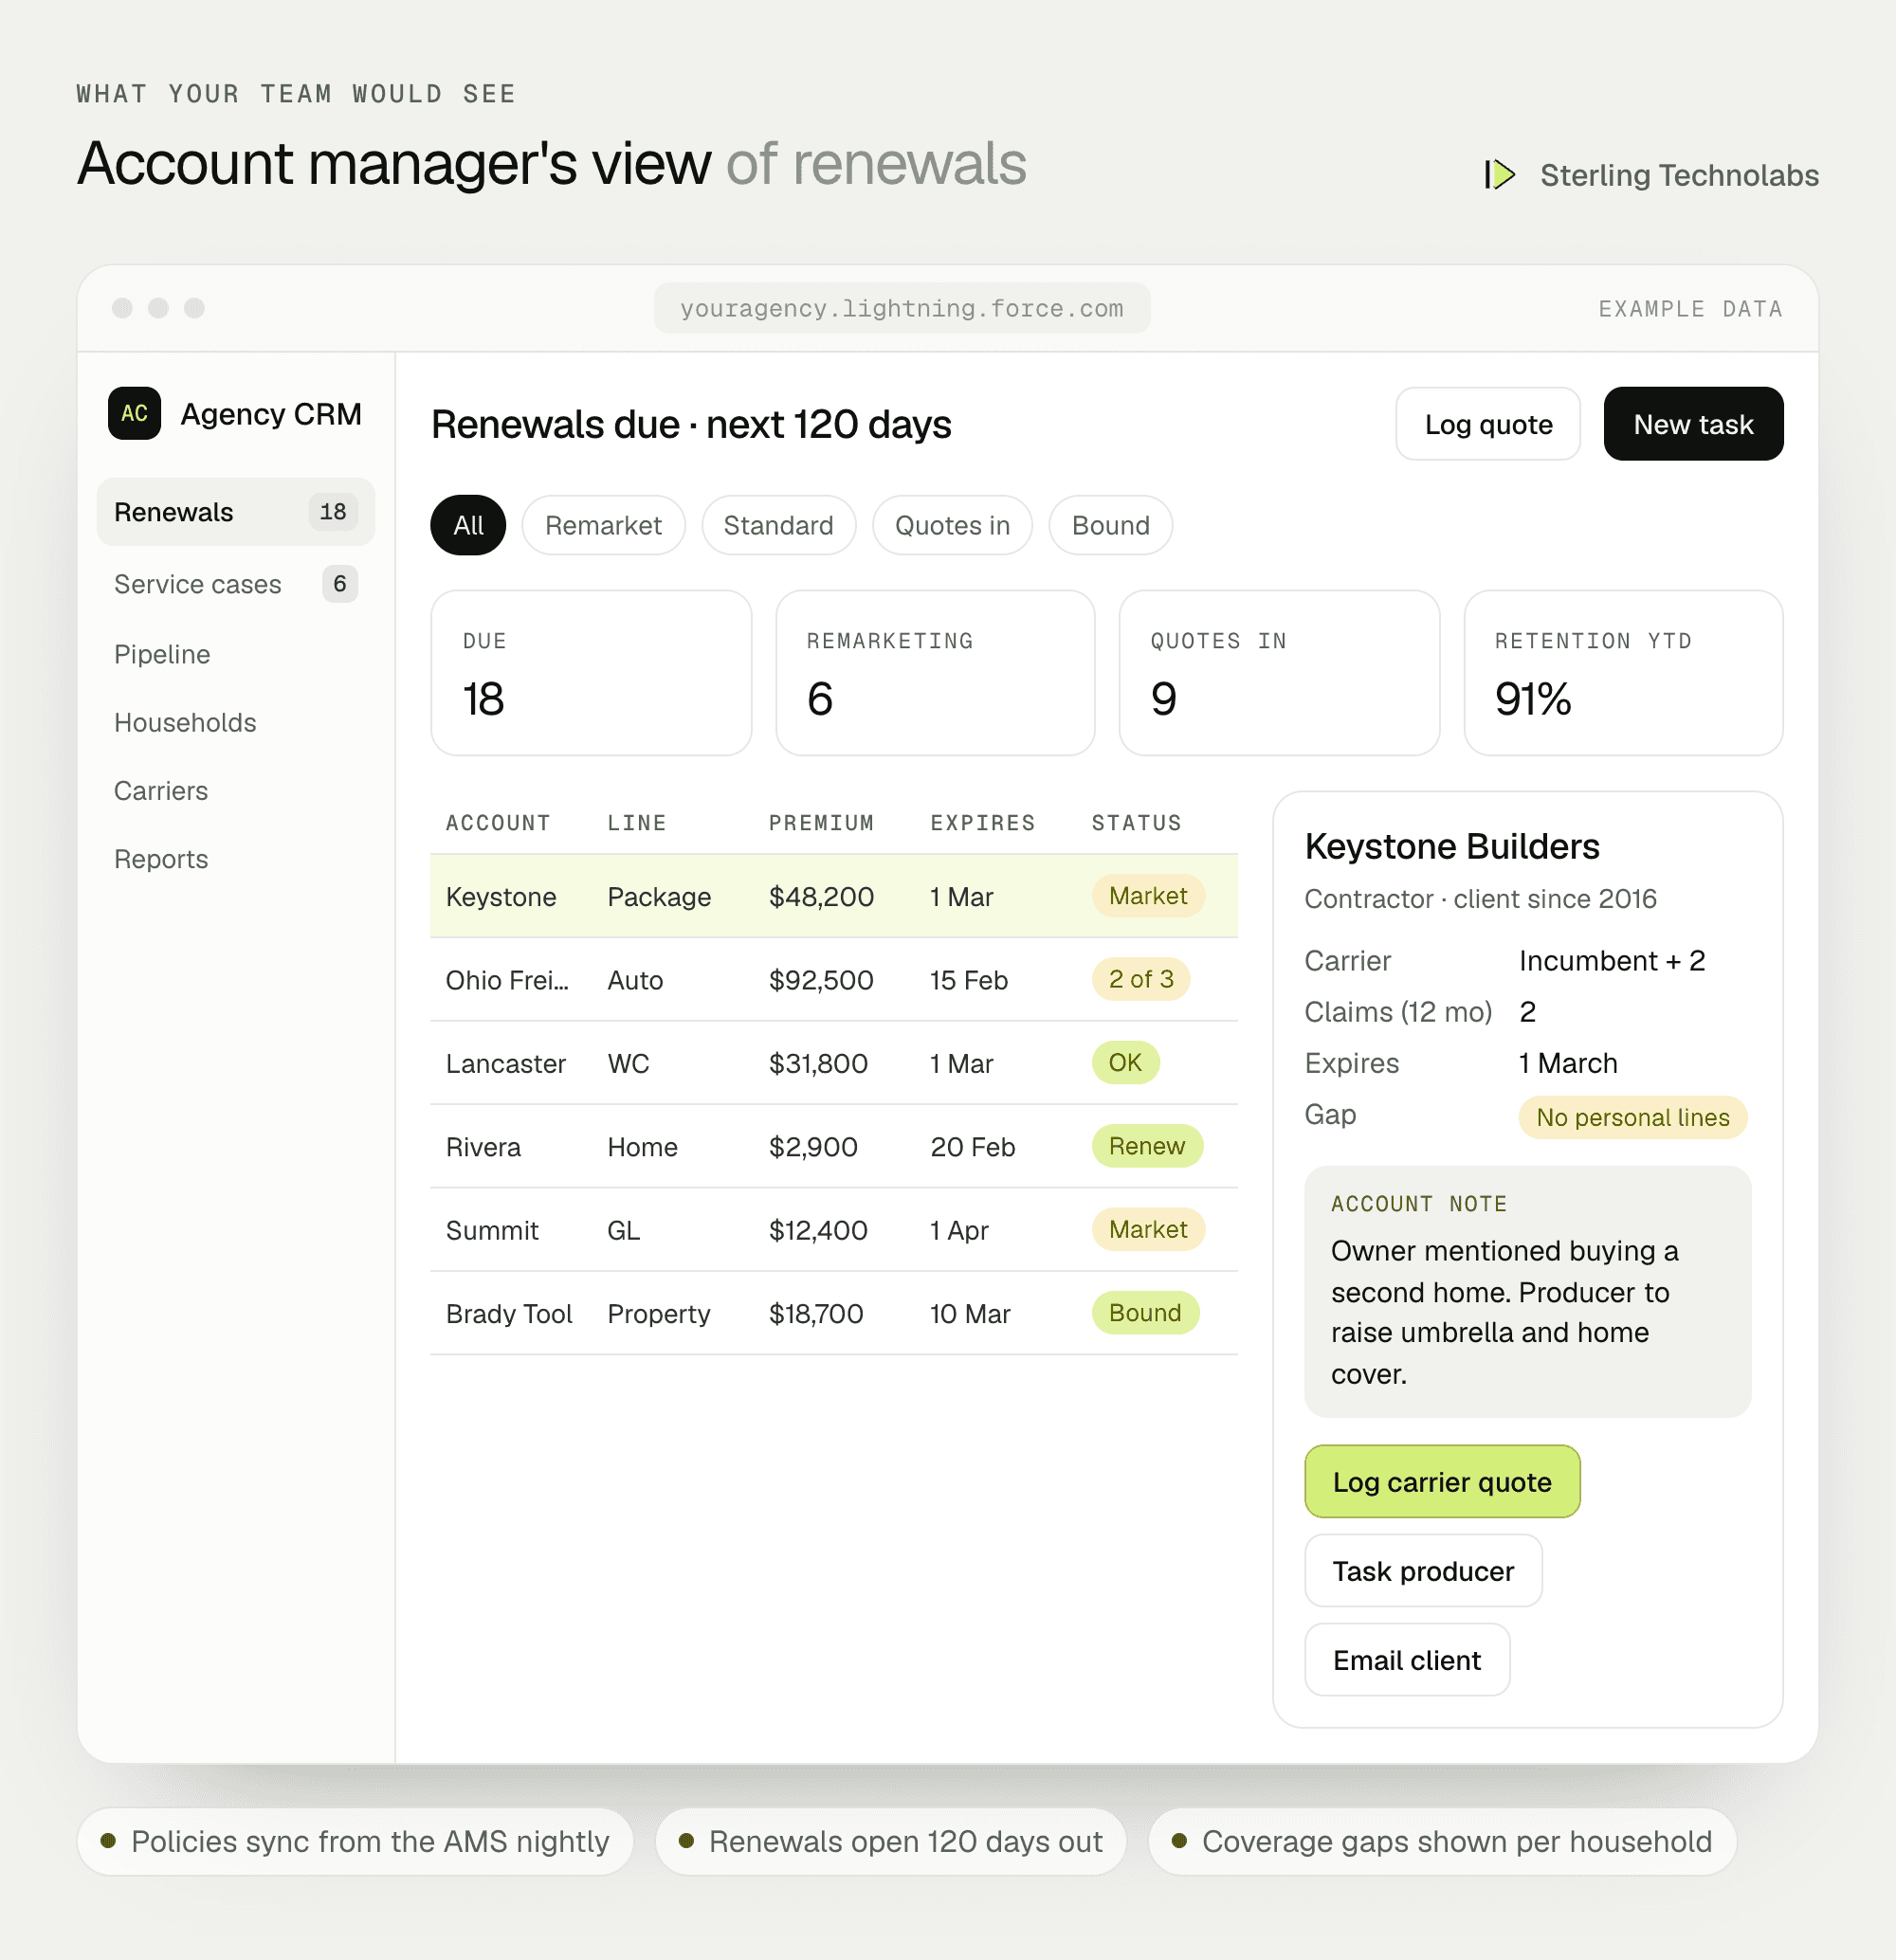Click the Sterling Technolabs logo mark
1896x1960 pixels.
(x=1499, y=175)
